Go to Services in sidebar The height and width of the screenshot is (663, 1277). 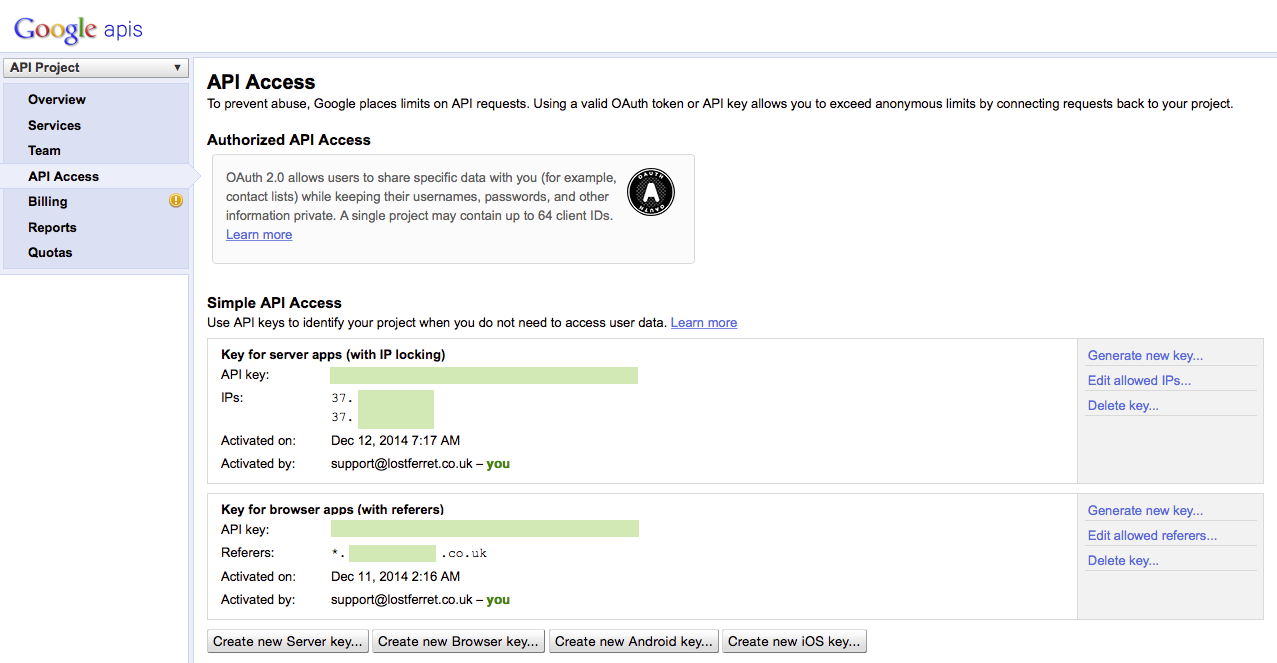coord(54,125)
